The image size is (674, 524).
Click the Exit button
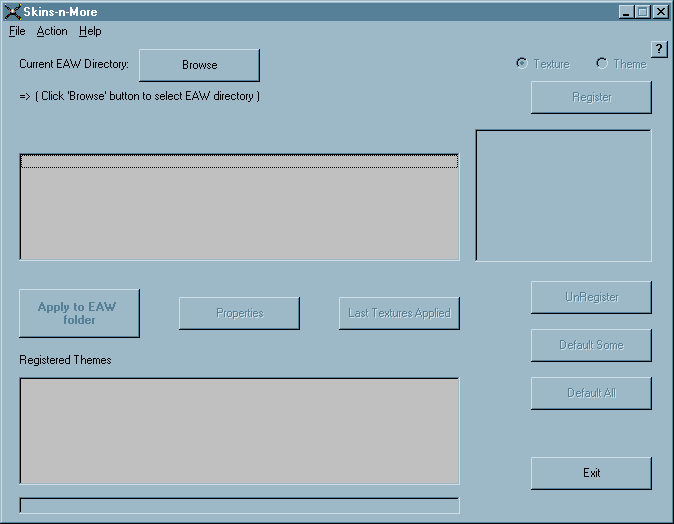[591, 473]
